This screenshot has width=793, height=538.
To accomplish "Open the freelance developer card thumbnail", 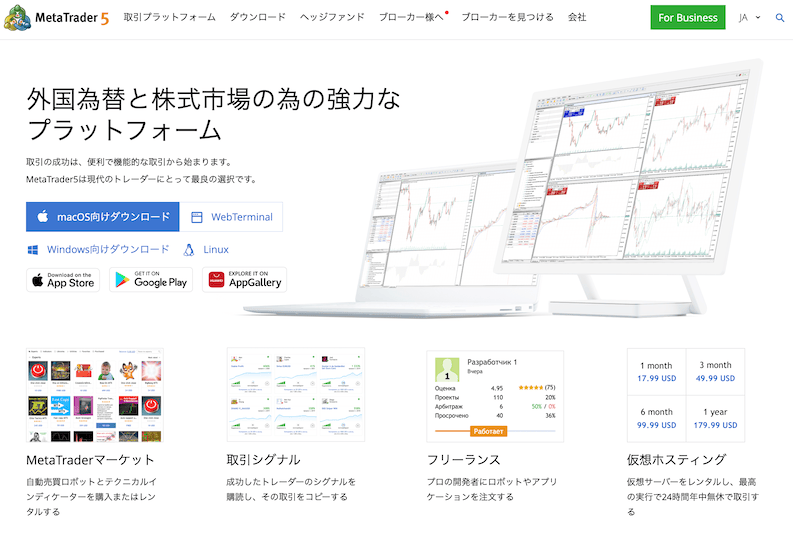I will coord(495,396).
